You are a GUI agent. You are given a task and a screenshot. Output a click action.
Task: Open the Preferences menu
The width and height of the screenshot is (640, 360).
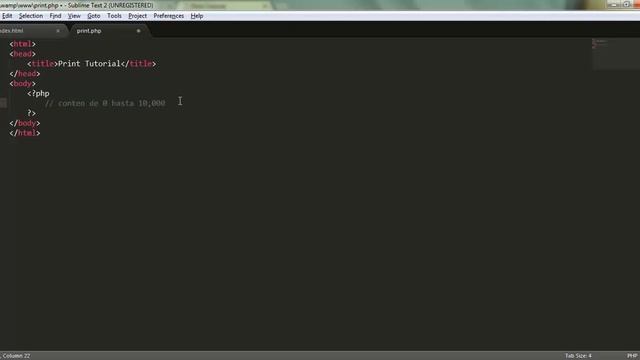point(169,16)
